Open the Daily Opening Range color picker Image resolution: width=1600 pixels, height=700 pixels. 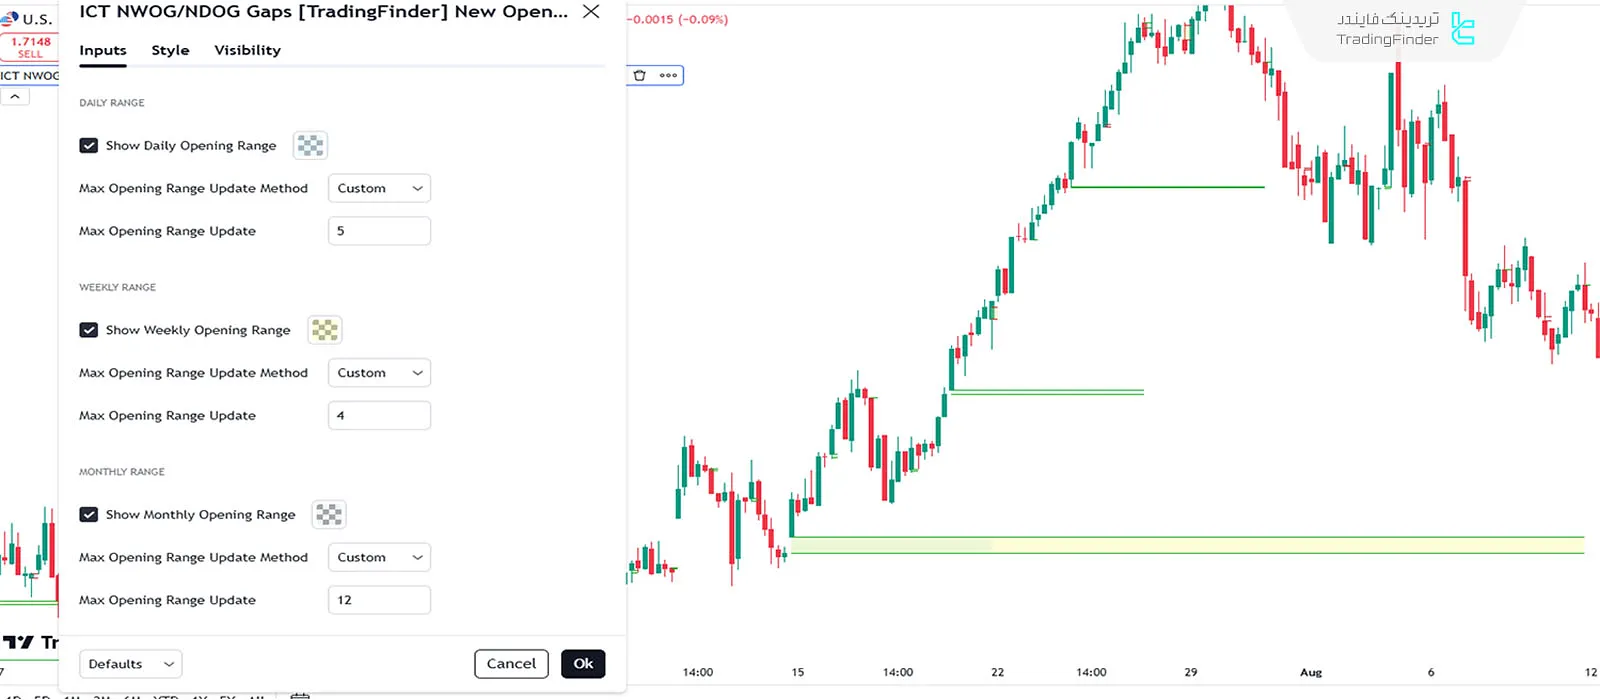310,146
